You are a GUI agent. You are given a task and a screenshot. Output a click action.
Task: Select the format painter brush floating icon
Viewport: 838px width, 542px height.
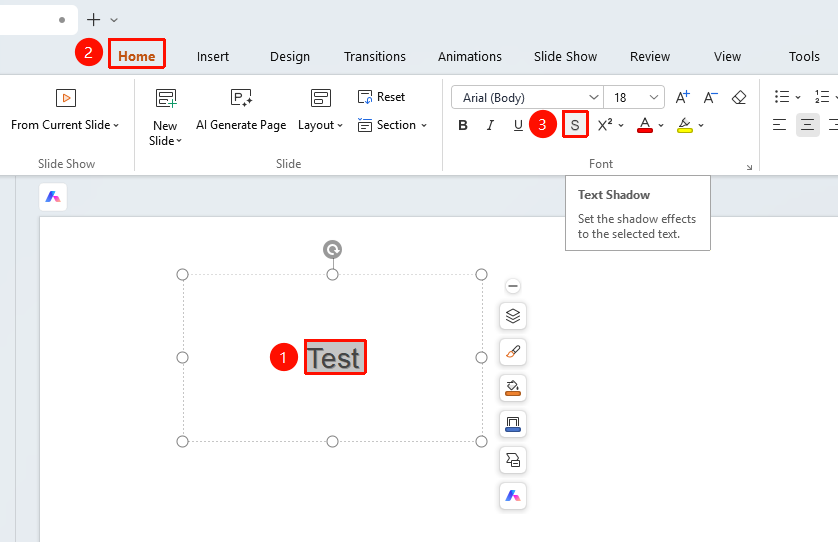pyautogui.click(x=513, y=352)
